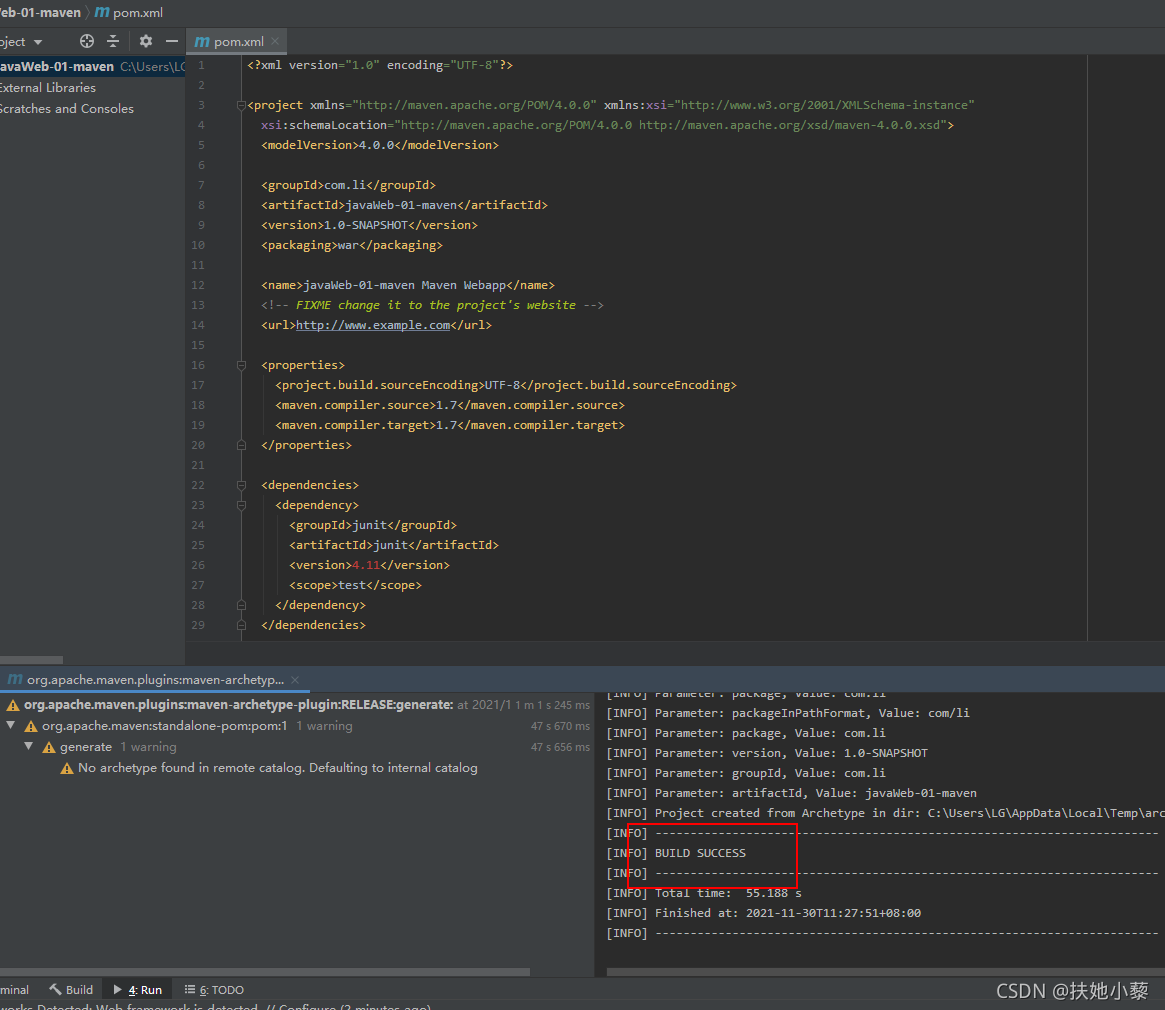Click the collapse all icon in Project toolbar
Image resolution: width=1165 pixels, height=1010 pixels.
click(x=113, y=42)
